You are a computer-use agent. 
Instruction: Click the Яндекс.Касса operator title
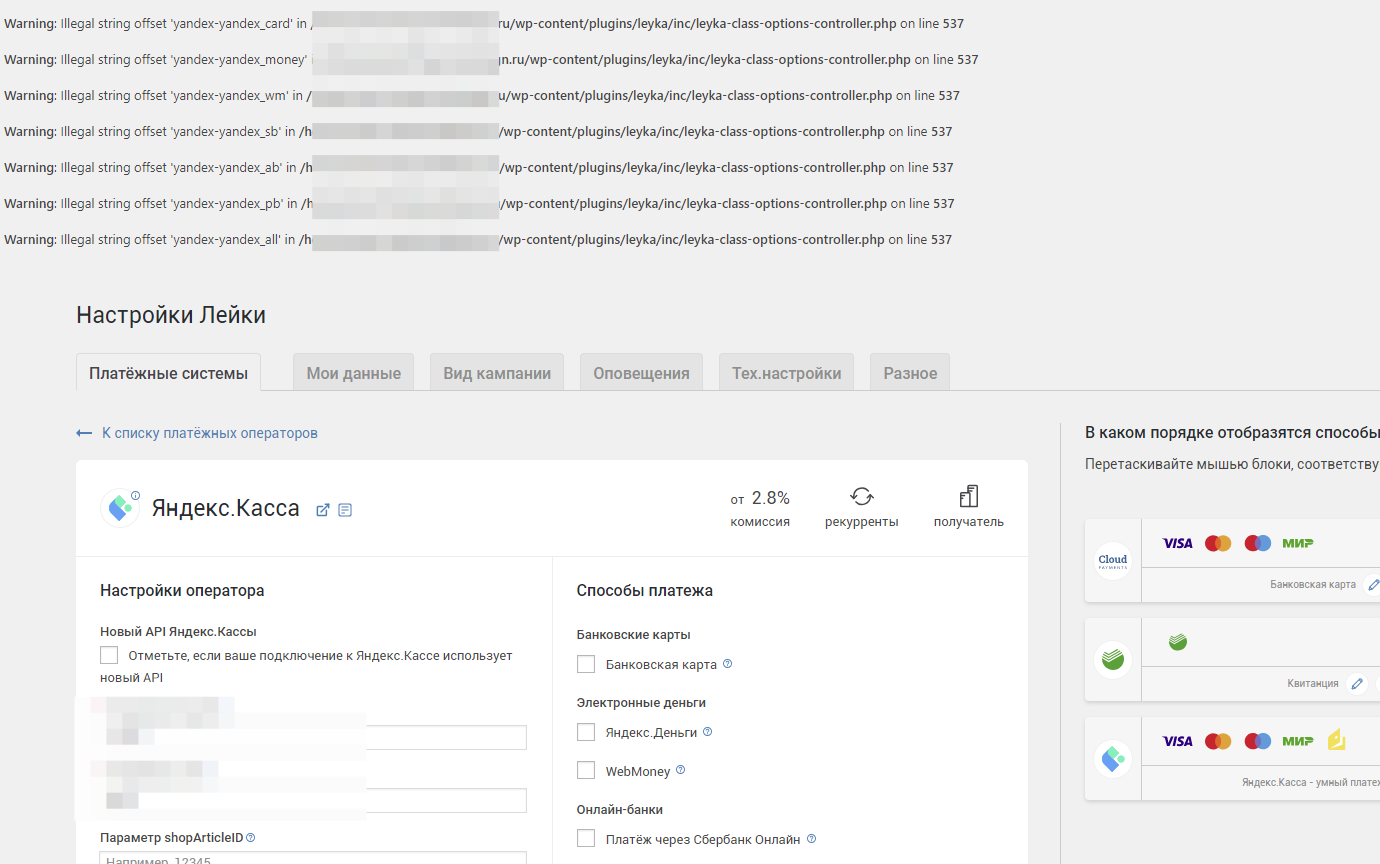coord(226,508)
